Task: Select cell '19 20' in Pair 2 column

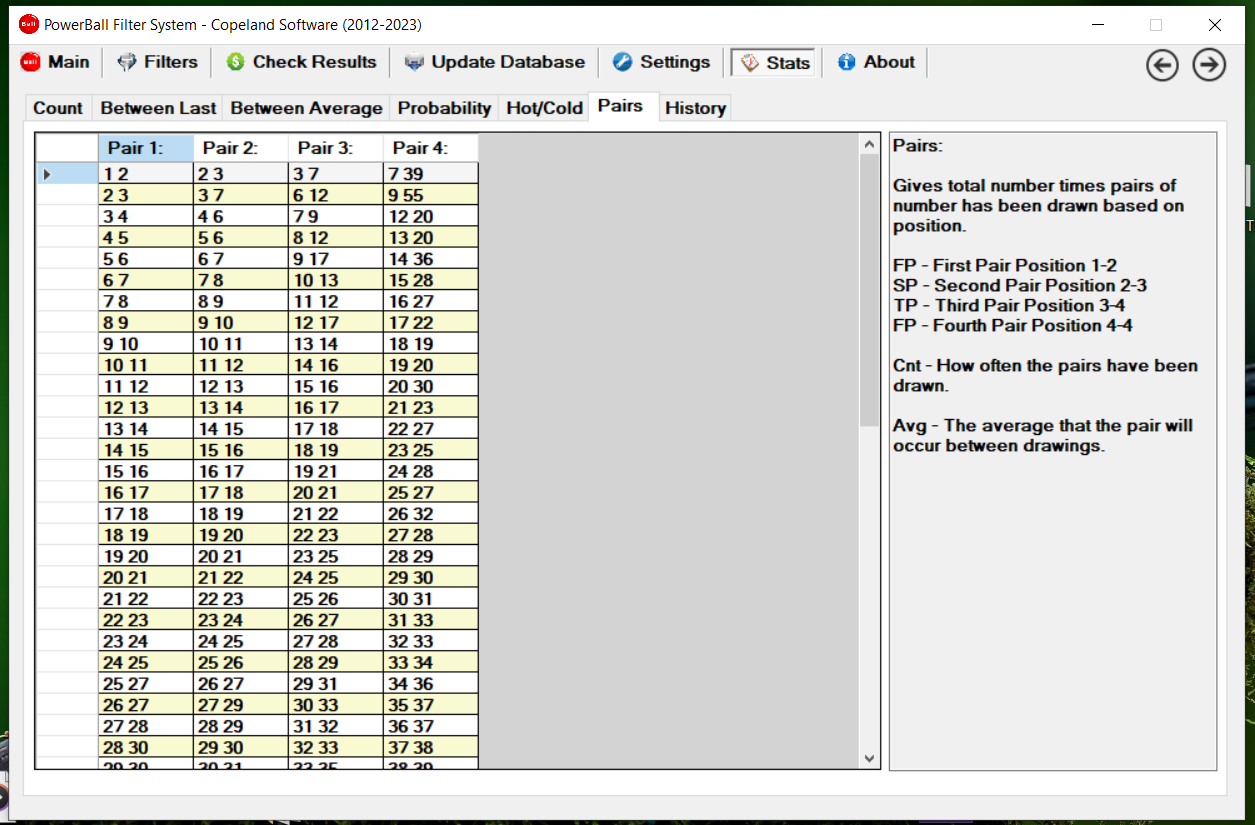Action: tap(241, 535)
